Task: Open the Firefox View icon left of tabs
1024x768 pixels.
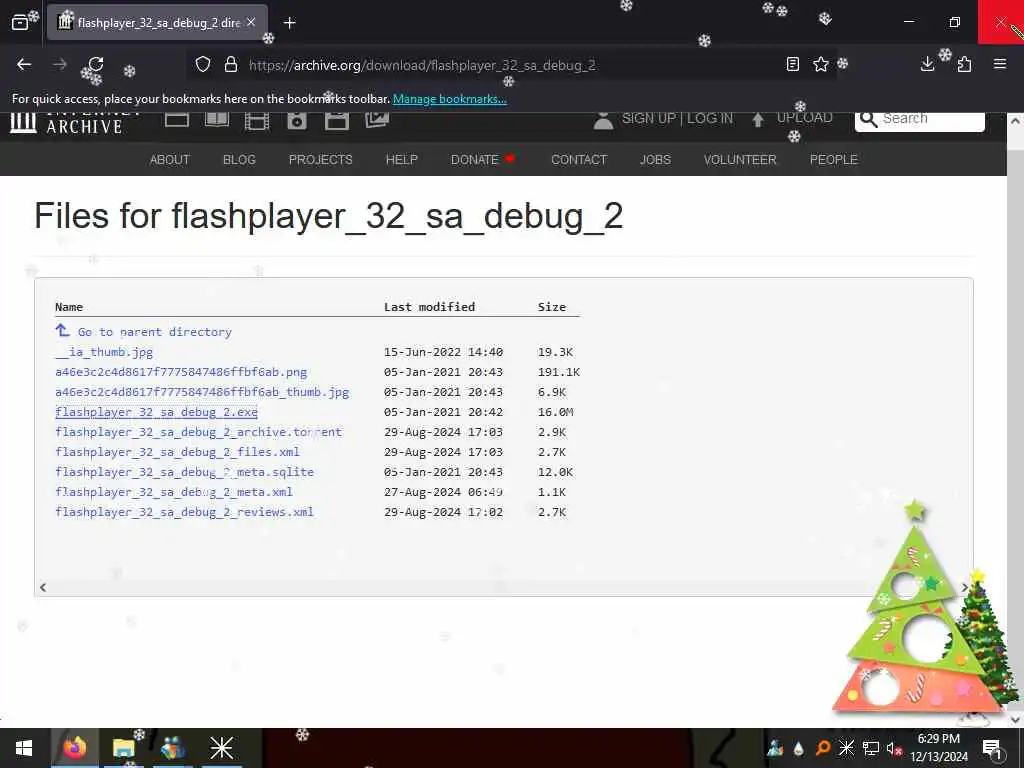Action: click(20, 23)
